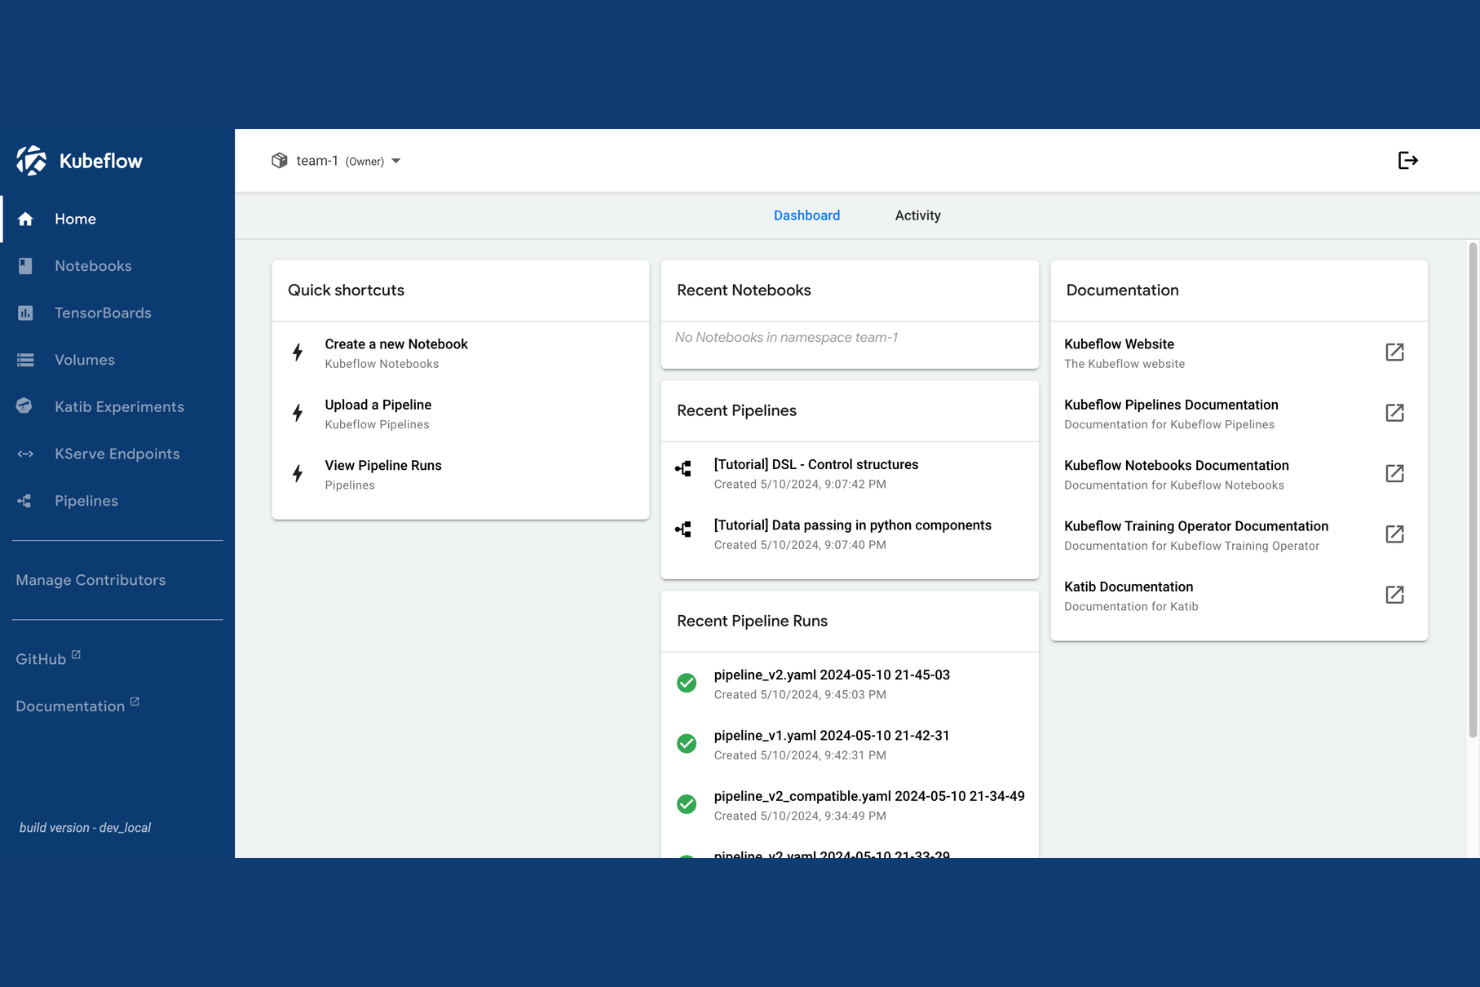Click external link icon next to sidebar Documentation
The height and width of the screenshot is (987, 1480).
pyautogui.click(x=135, y=702)
